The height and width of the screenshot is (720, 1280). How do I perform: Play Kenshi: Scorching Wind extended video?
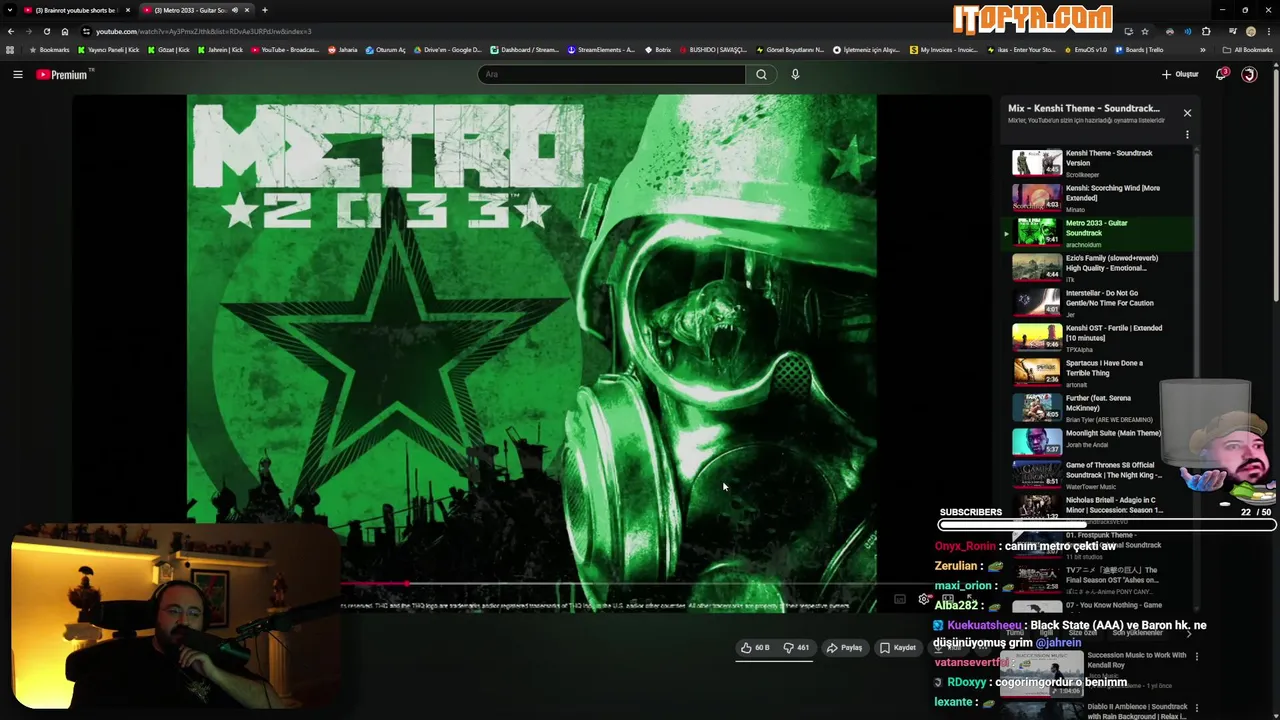point(1098,198)
